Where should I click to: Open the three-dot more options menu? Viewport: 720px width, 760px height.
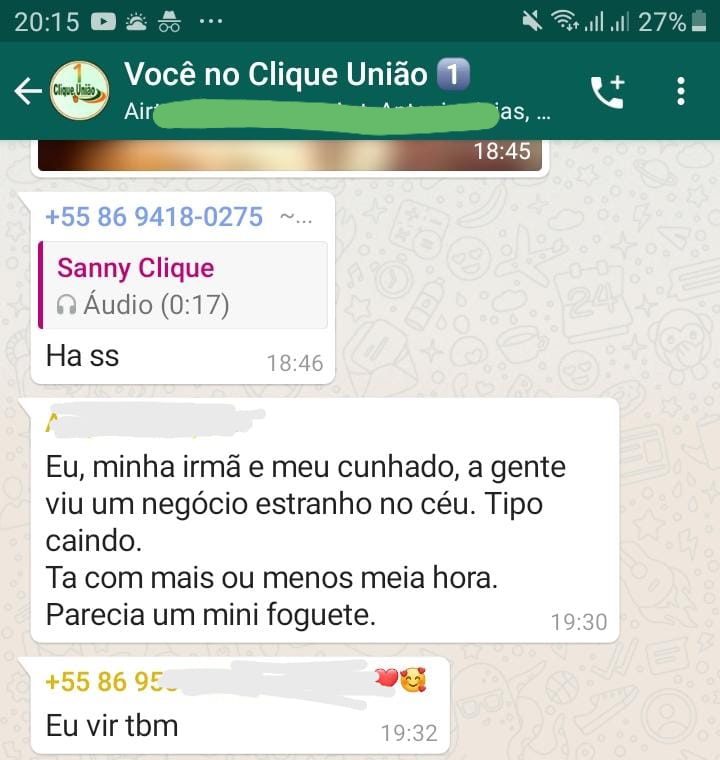click(681, 91)
